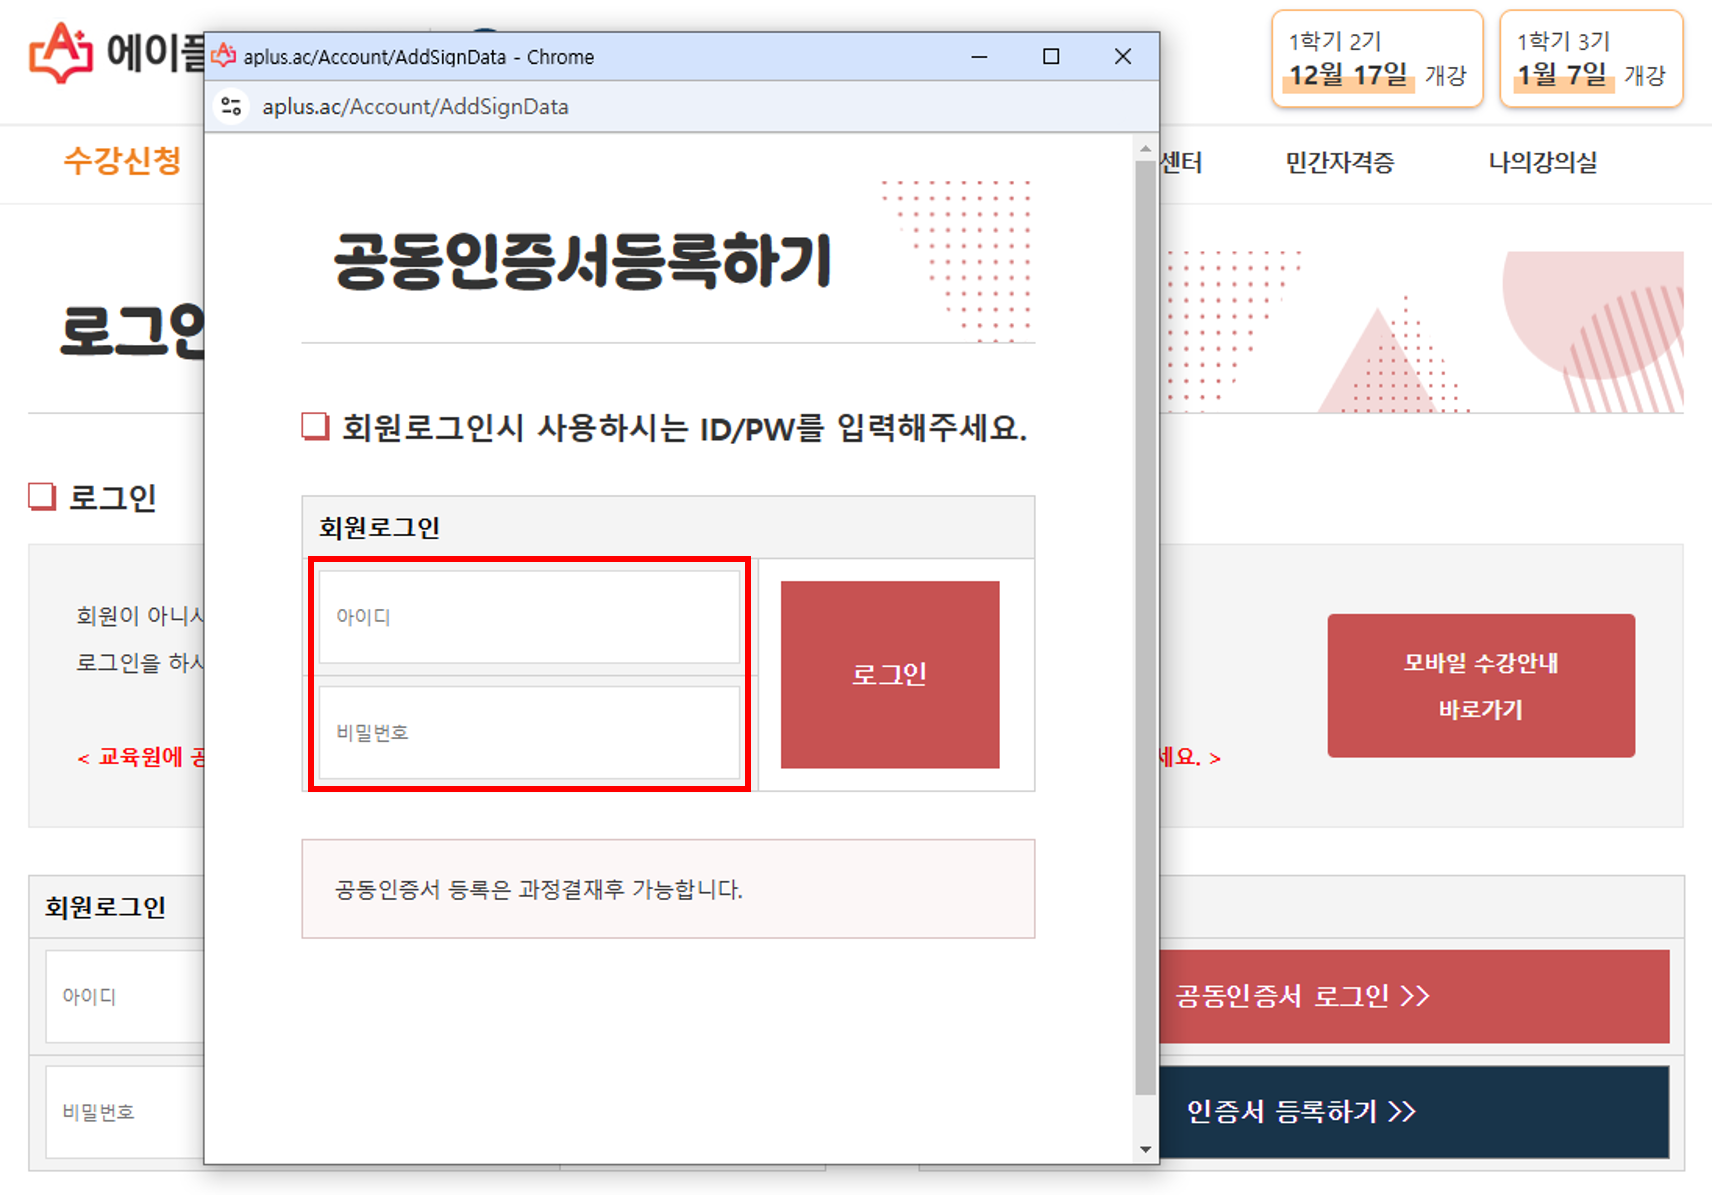Click the 1학기 2기 12월 17일 개강 banner
Image resolution: width=1712 pixels, height=1195 pixels.
pos(1377,59)
